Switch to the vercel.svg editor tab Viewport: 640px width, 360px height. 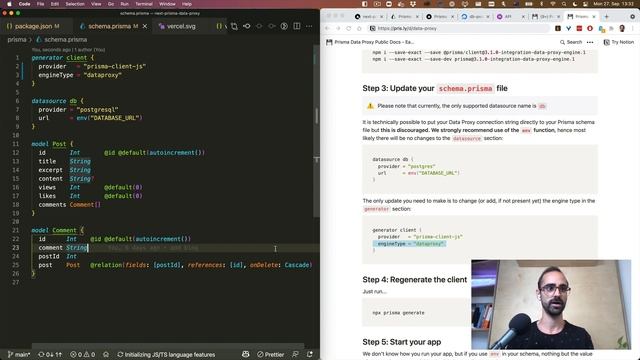(x=181, y=26)
